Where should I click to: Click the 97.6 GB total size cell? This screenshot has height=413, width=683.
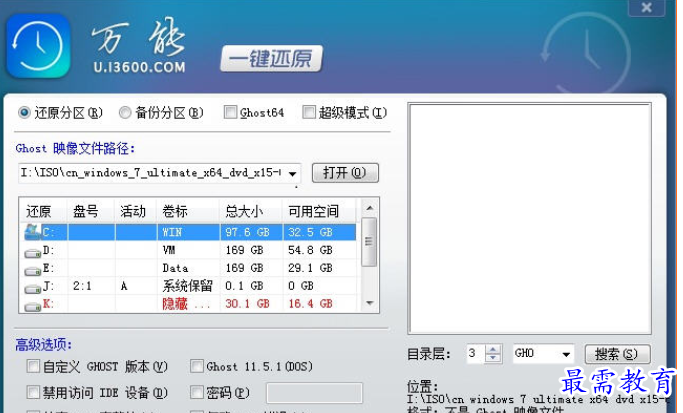[x=251, y=232]
